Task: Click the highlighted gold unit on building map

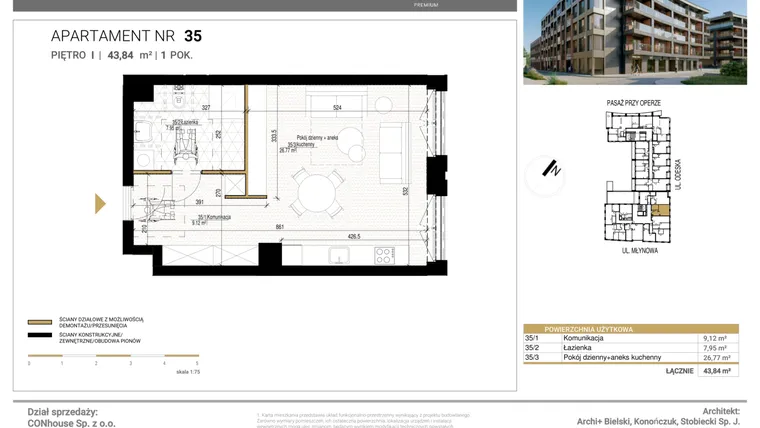Action: click(x=660, y=210)
